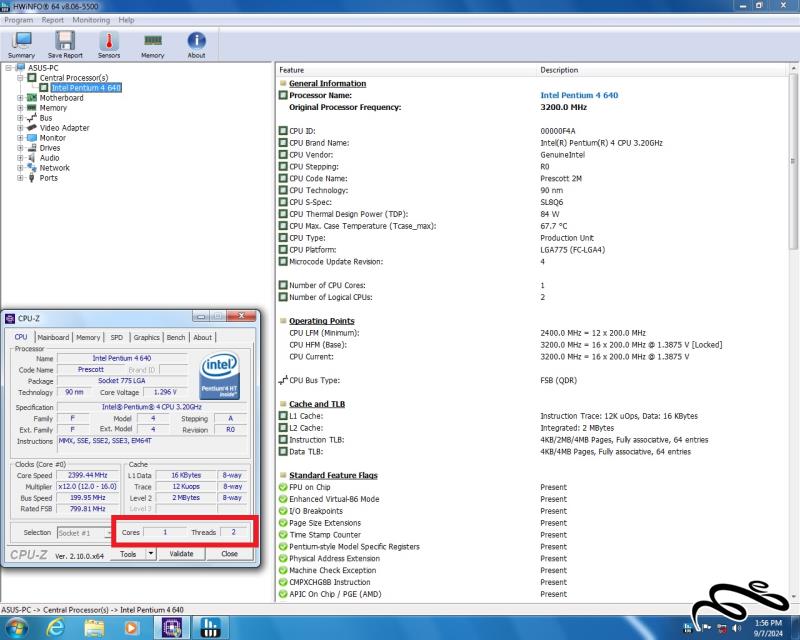Open the Tools dropdown arrow in CPU-Z
This screenshot has width=800, height=640.
(151, 553)
